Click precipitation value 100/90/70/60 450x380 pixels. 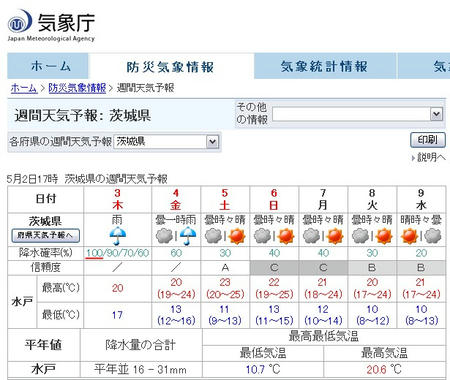(117, 253)
